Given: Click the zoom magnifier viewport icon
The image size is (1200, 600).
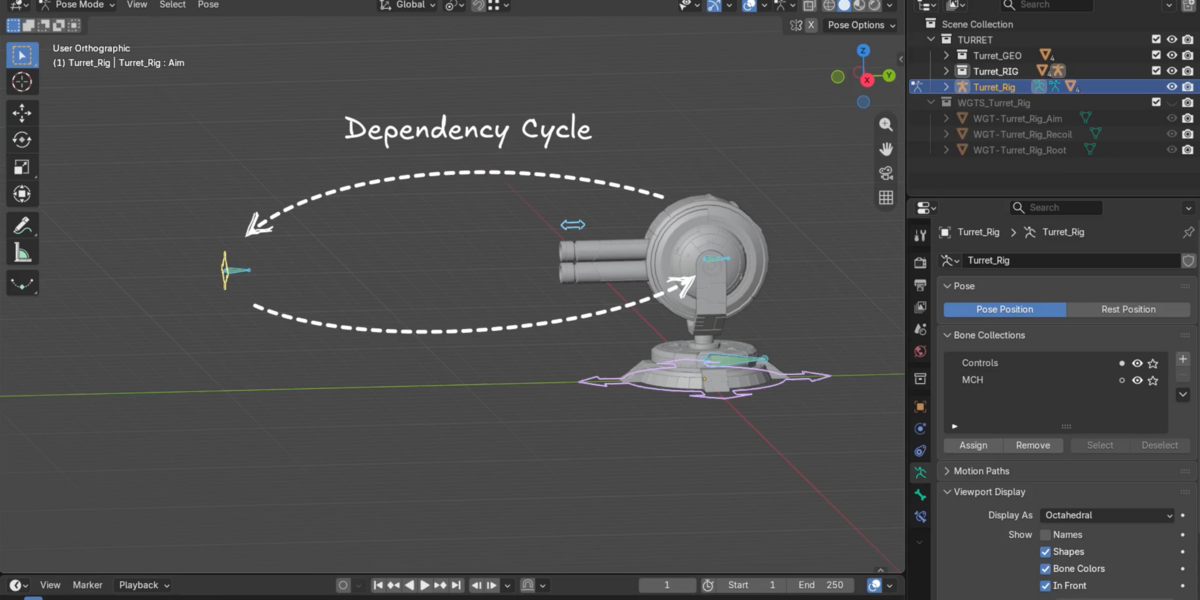Looking at the screenshot, I should click(886, 125).
